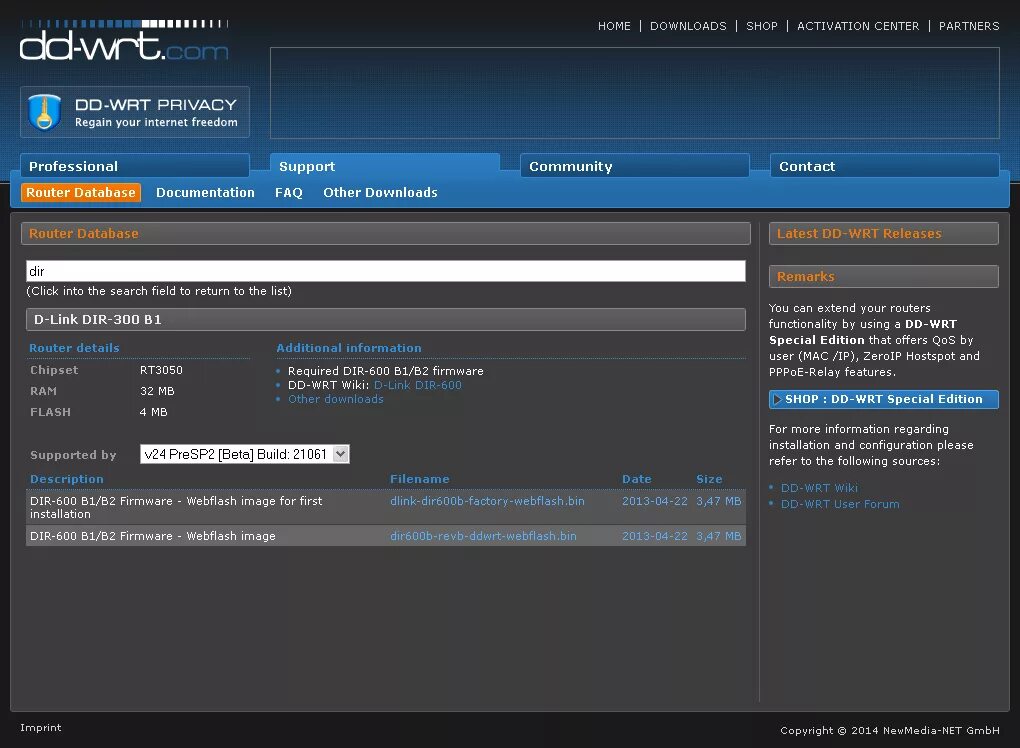Screen dimensions: 1020x748
Task: Open the DD-WRT Privacy banner
Action: click(x=135, y=112)
